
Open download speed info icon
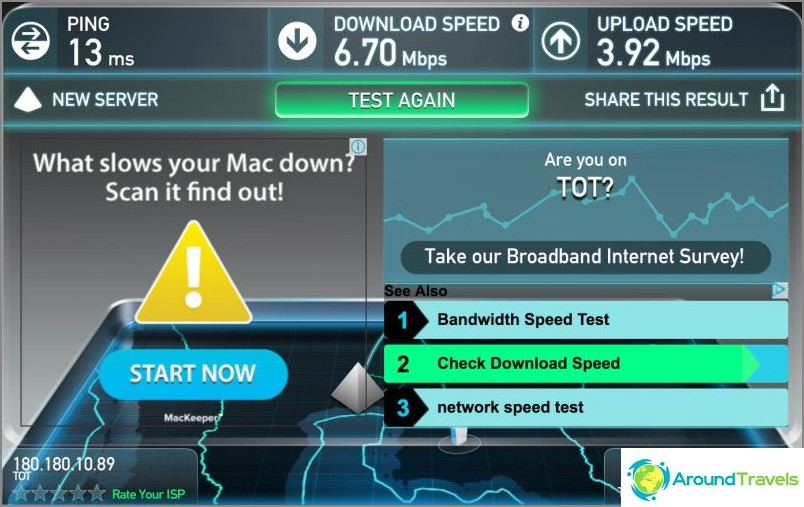point(520,23)
